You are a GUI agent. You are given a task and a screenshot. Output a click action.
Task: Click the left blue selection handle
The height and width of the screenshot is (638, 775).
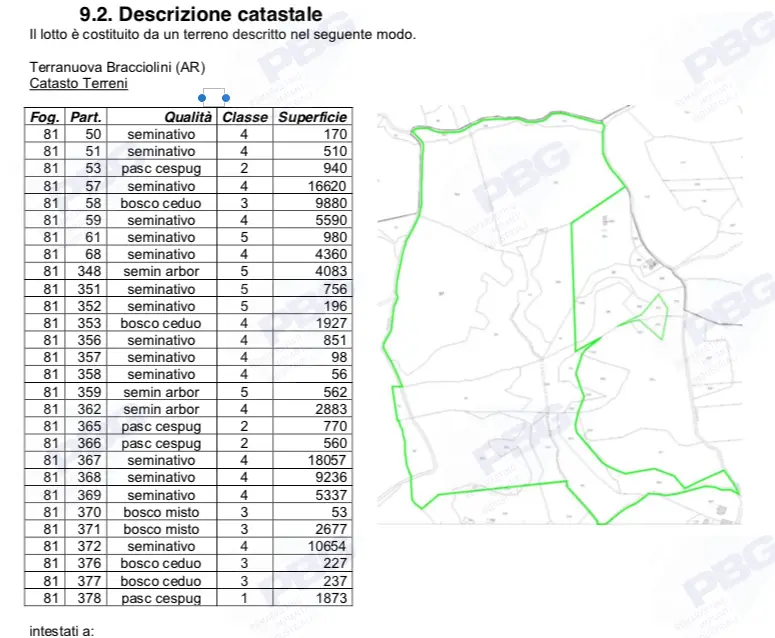coord(202,98)
